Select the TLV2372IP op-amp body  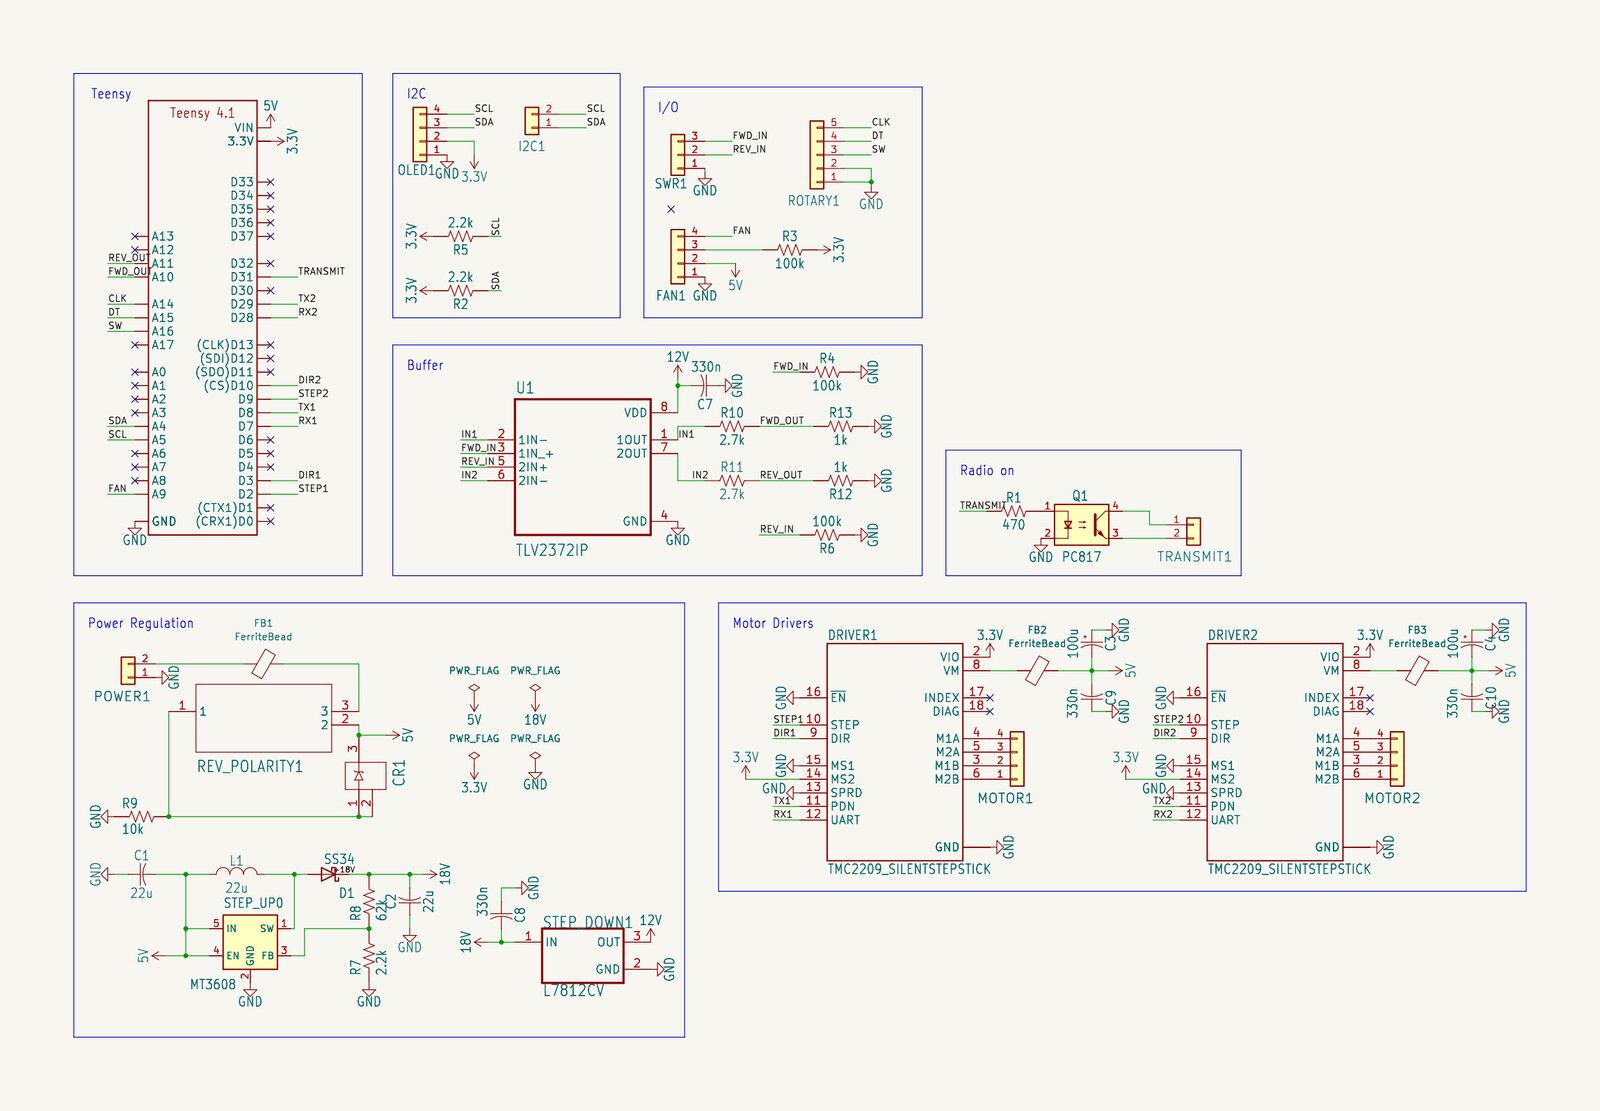coord(583,467)
